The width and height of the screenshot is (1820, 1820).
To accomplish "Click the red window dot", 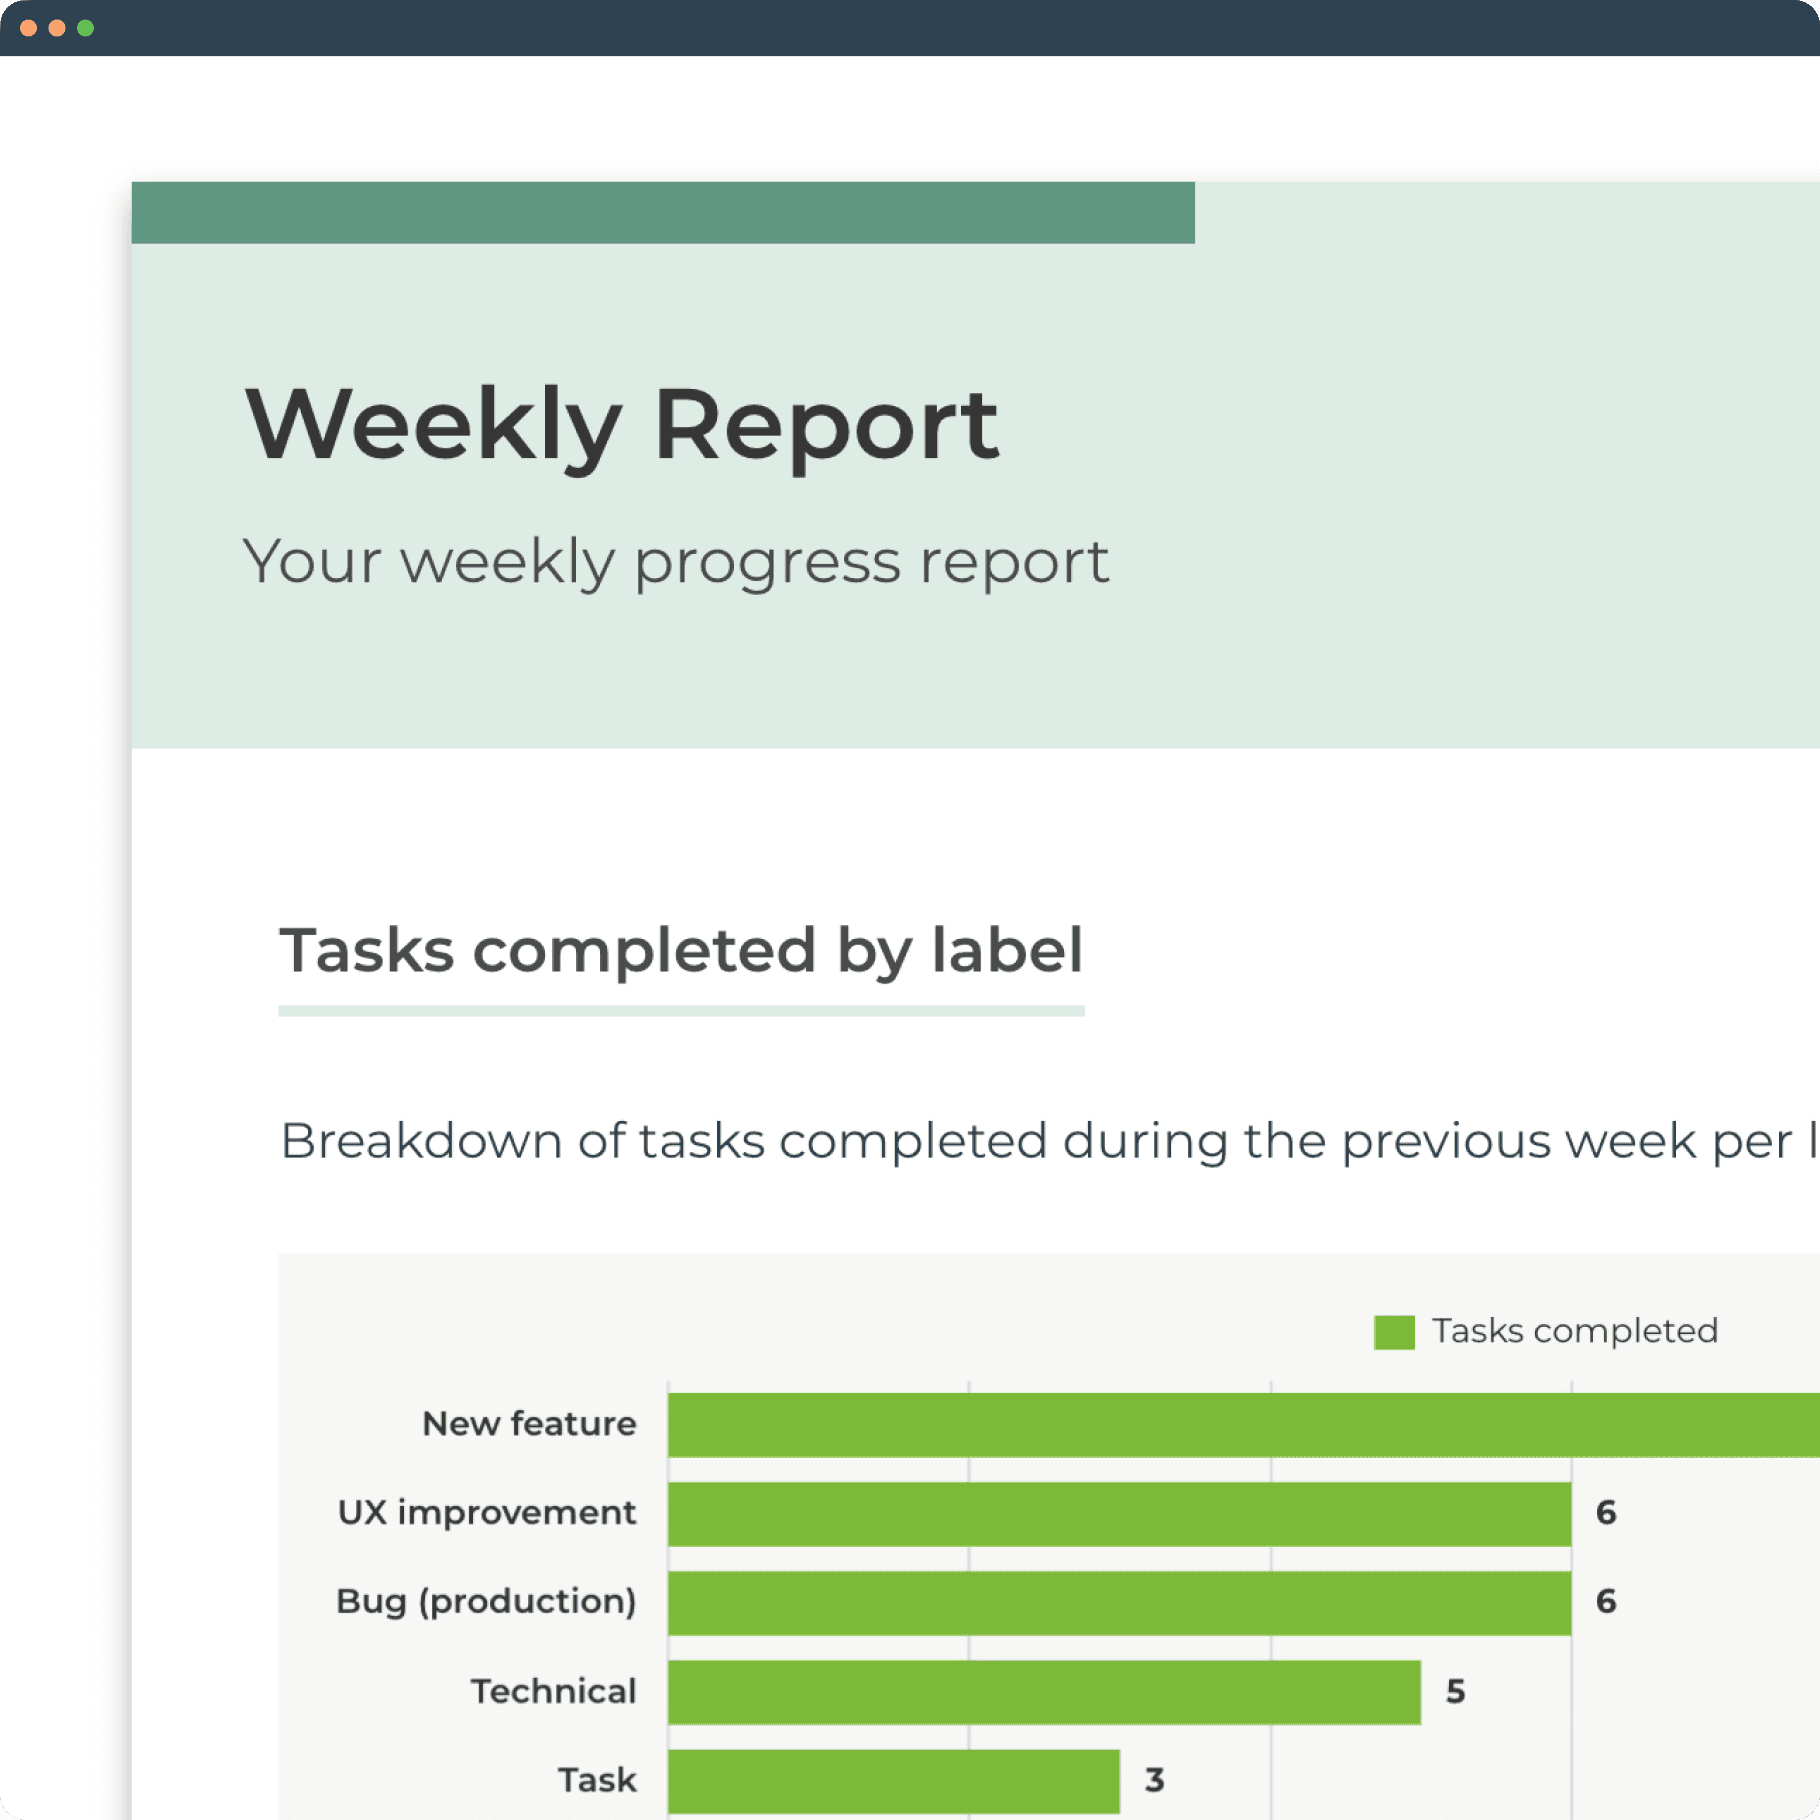I will pyautogui.click(x=29, y=28).
